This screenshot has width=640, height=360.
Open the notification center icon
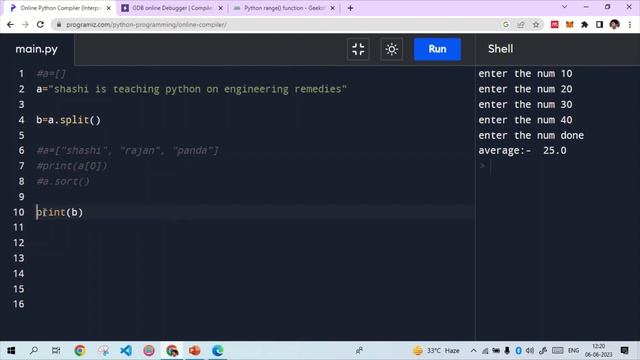[x=624, y=351]
